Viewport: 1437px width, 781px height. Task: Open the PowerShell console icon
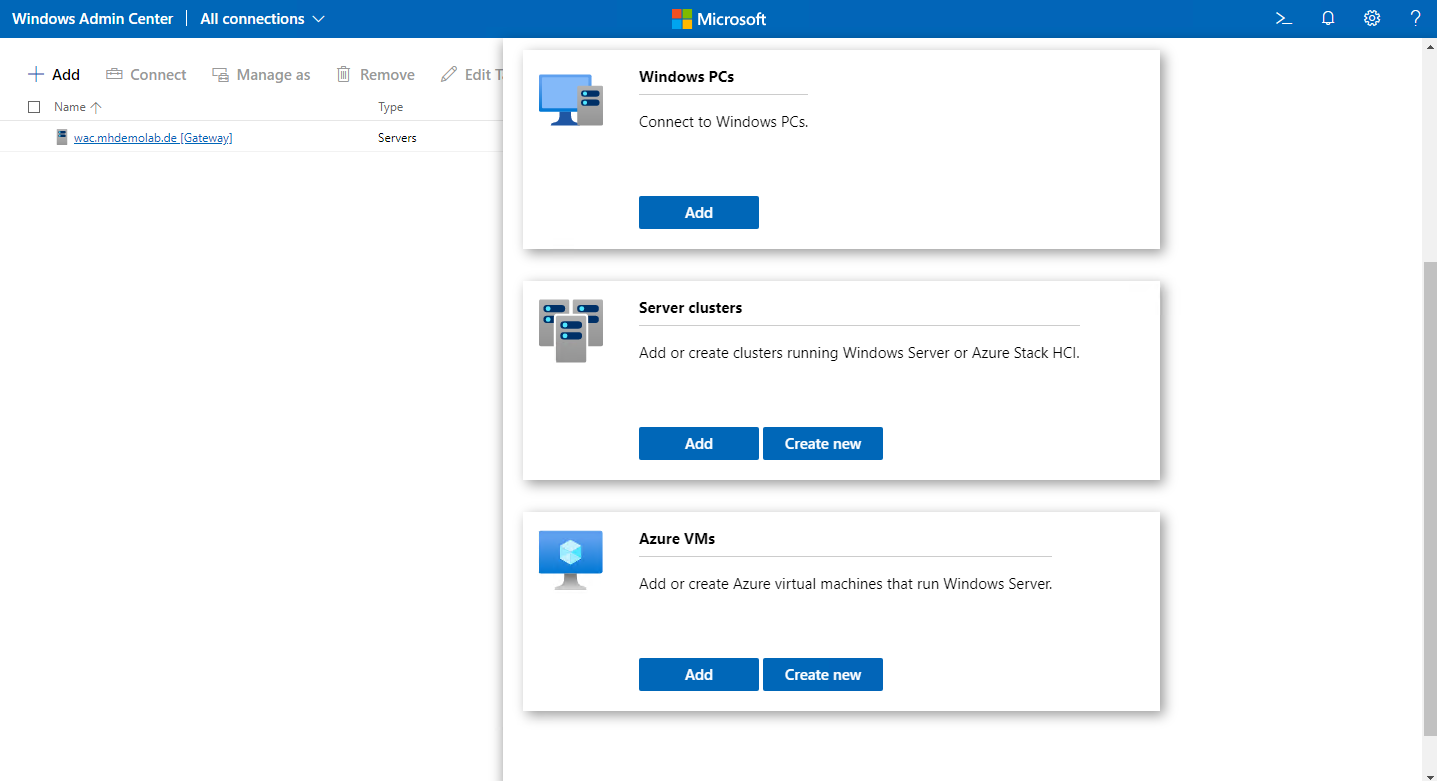tap(1283, 18)
